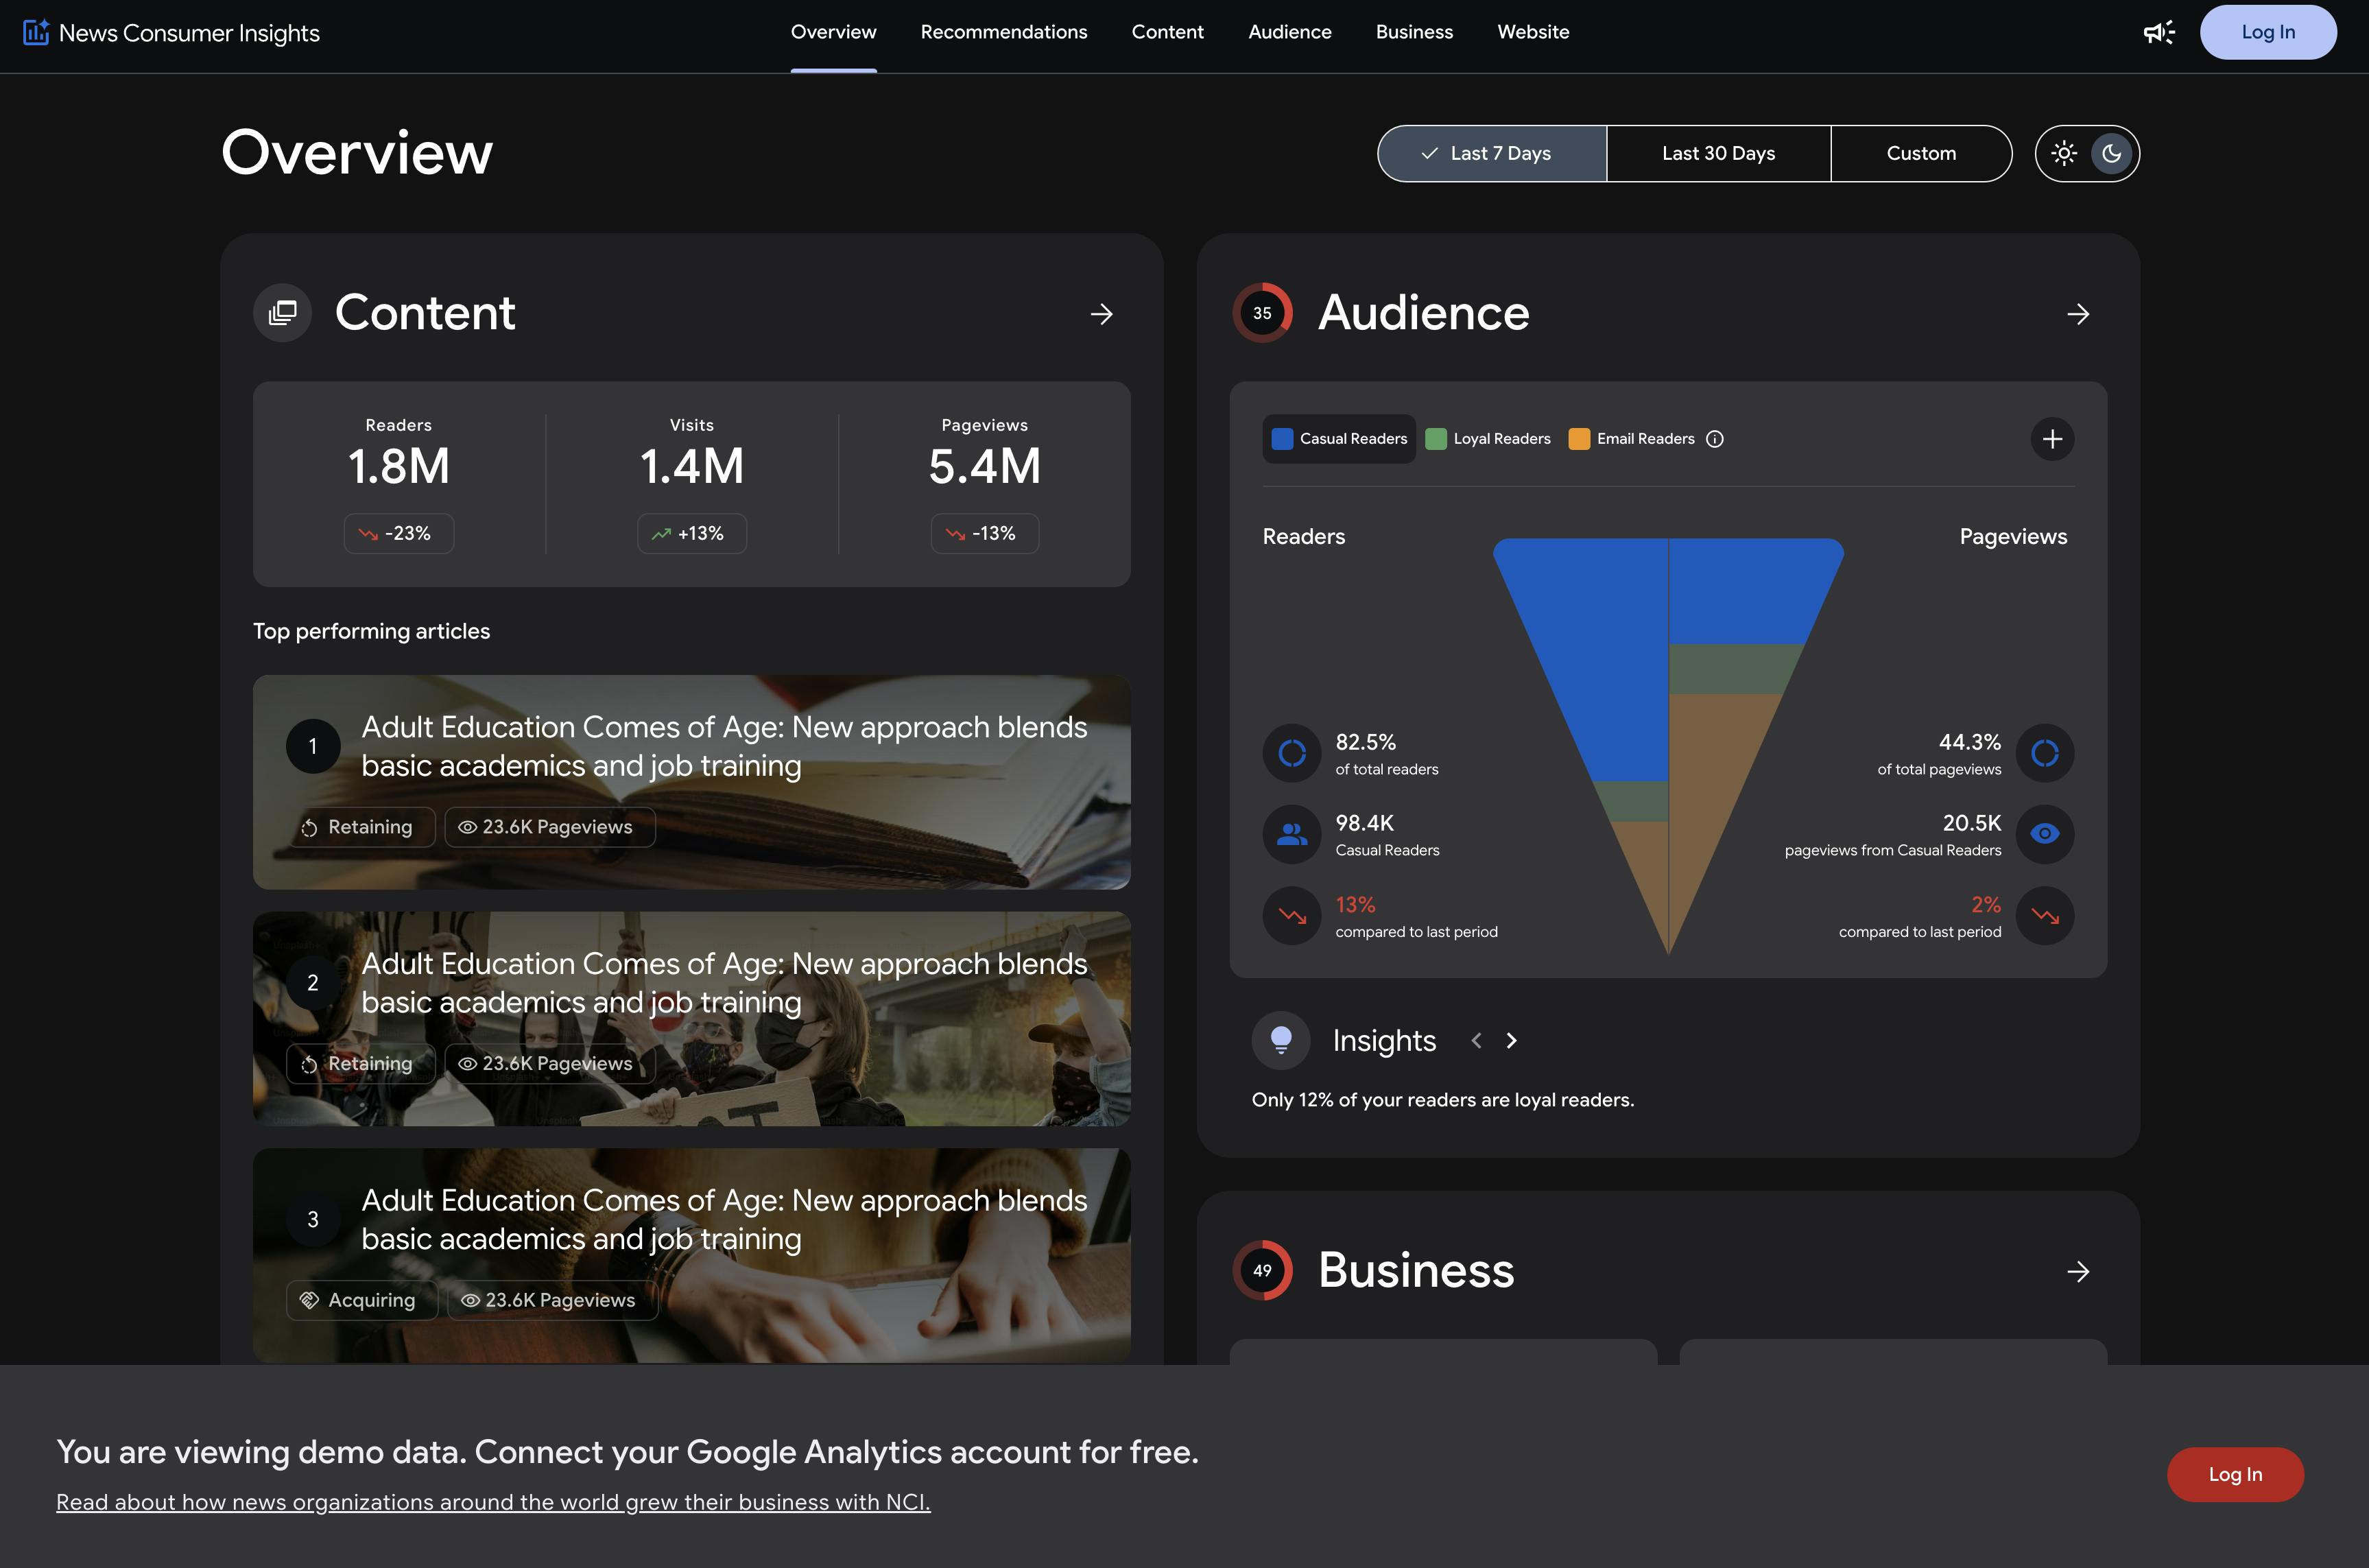
Task: Click the 13% readers decline trend icon
Action: coord(1292,916)
